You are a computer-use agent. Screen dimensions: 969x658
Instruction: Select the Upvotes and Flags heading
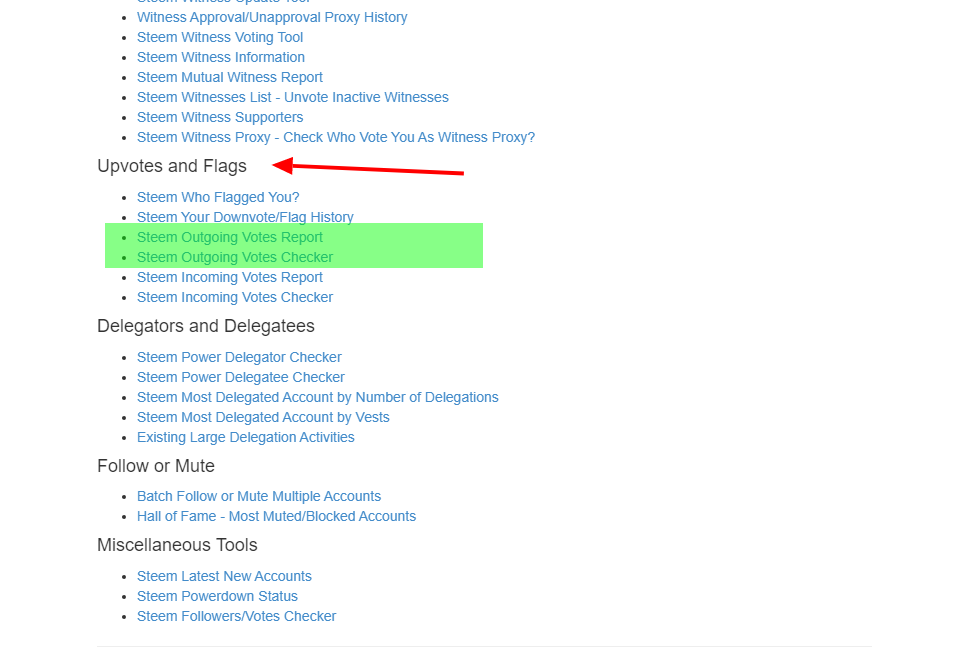(172, 166)
